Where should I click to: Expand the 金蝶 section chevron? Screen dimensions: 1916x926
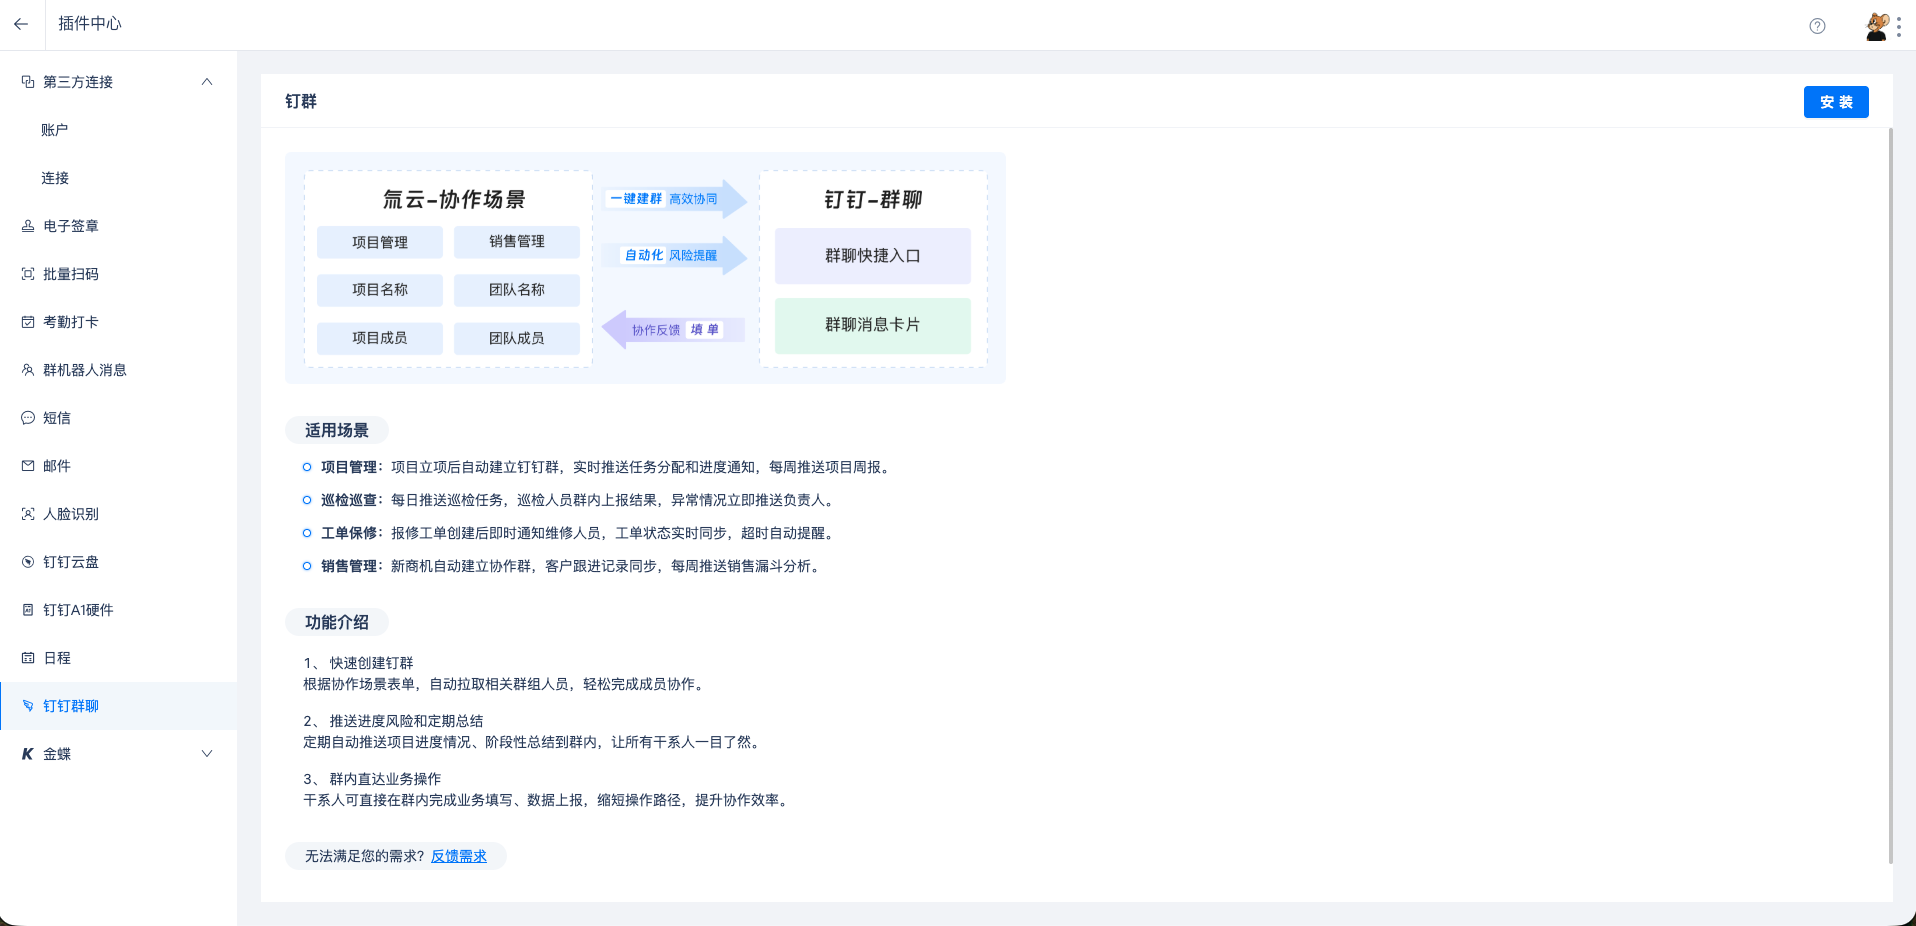pyautogui.click(x=207, y=754)
